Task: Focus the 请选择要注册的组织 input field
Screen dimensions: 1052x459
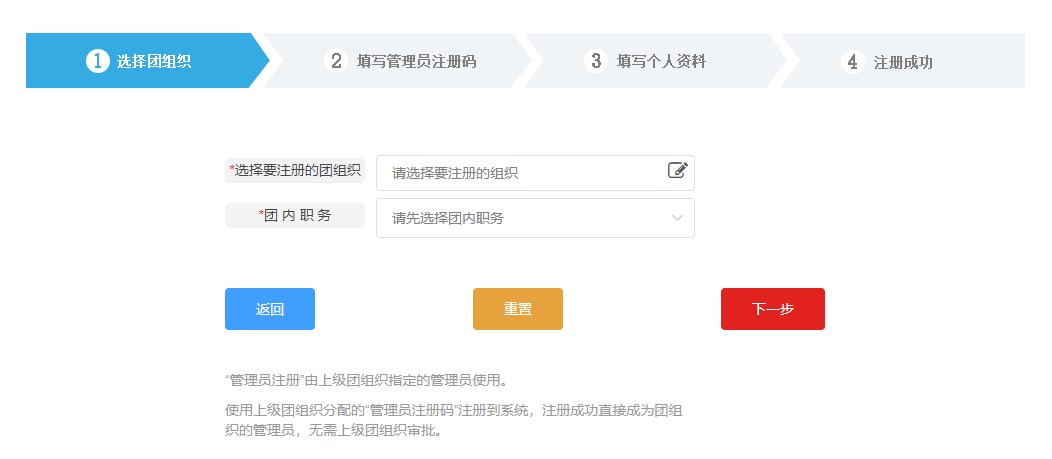Action: pyautogui.click(x=520, y=173)
